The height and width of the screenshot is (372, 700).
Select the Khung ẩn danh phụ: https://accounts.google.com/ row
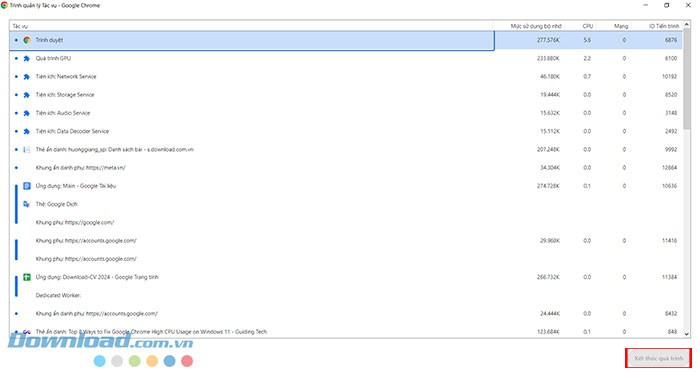346,313
